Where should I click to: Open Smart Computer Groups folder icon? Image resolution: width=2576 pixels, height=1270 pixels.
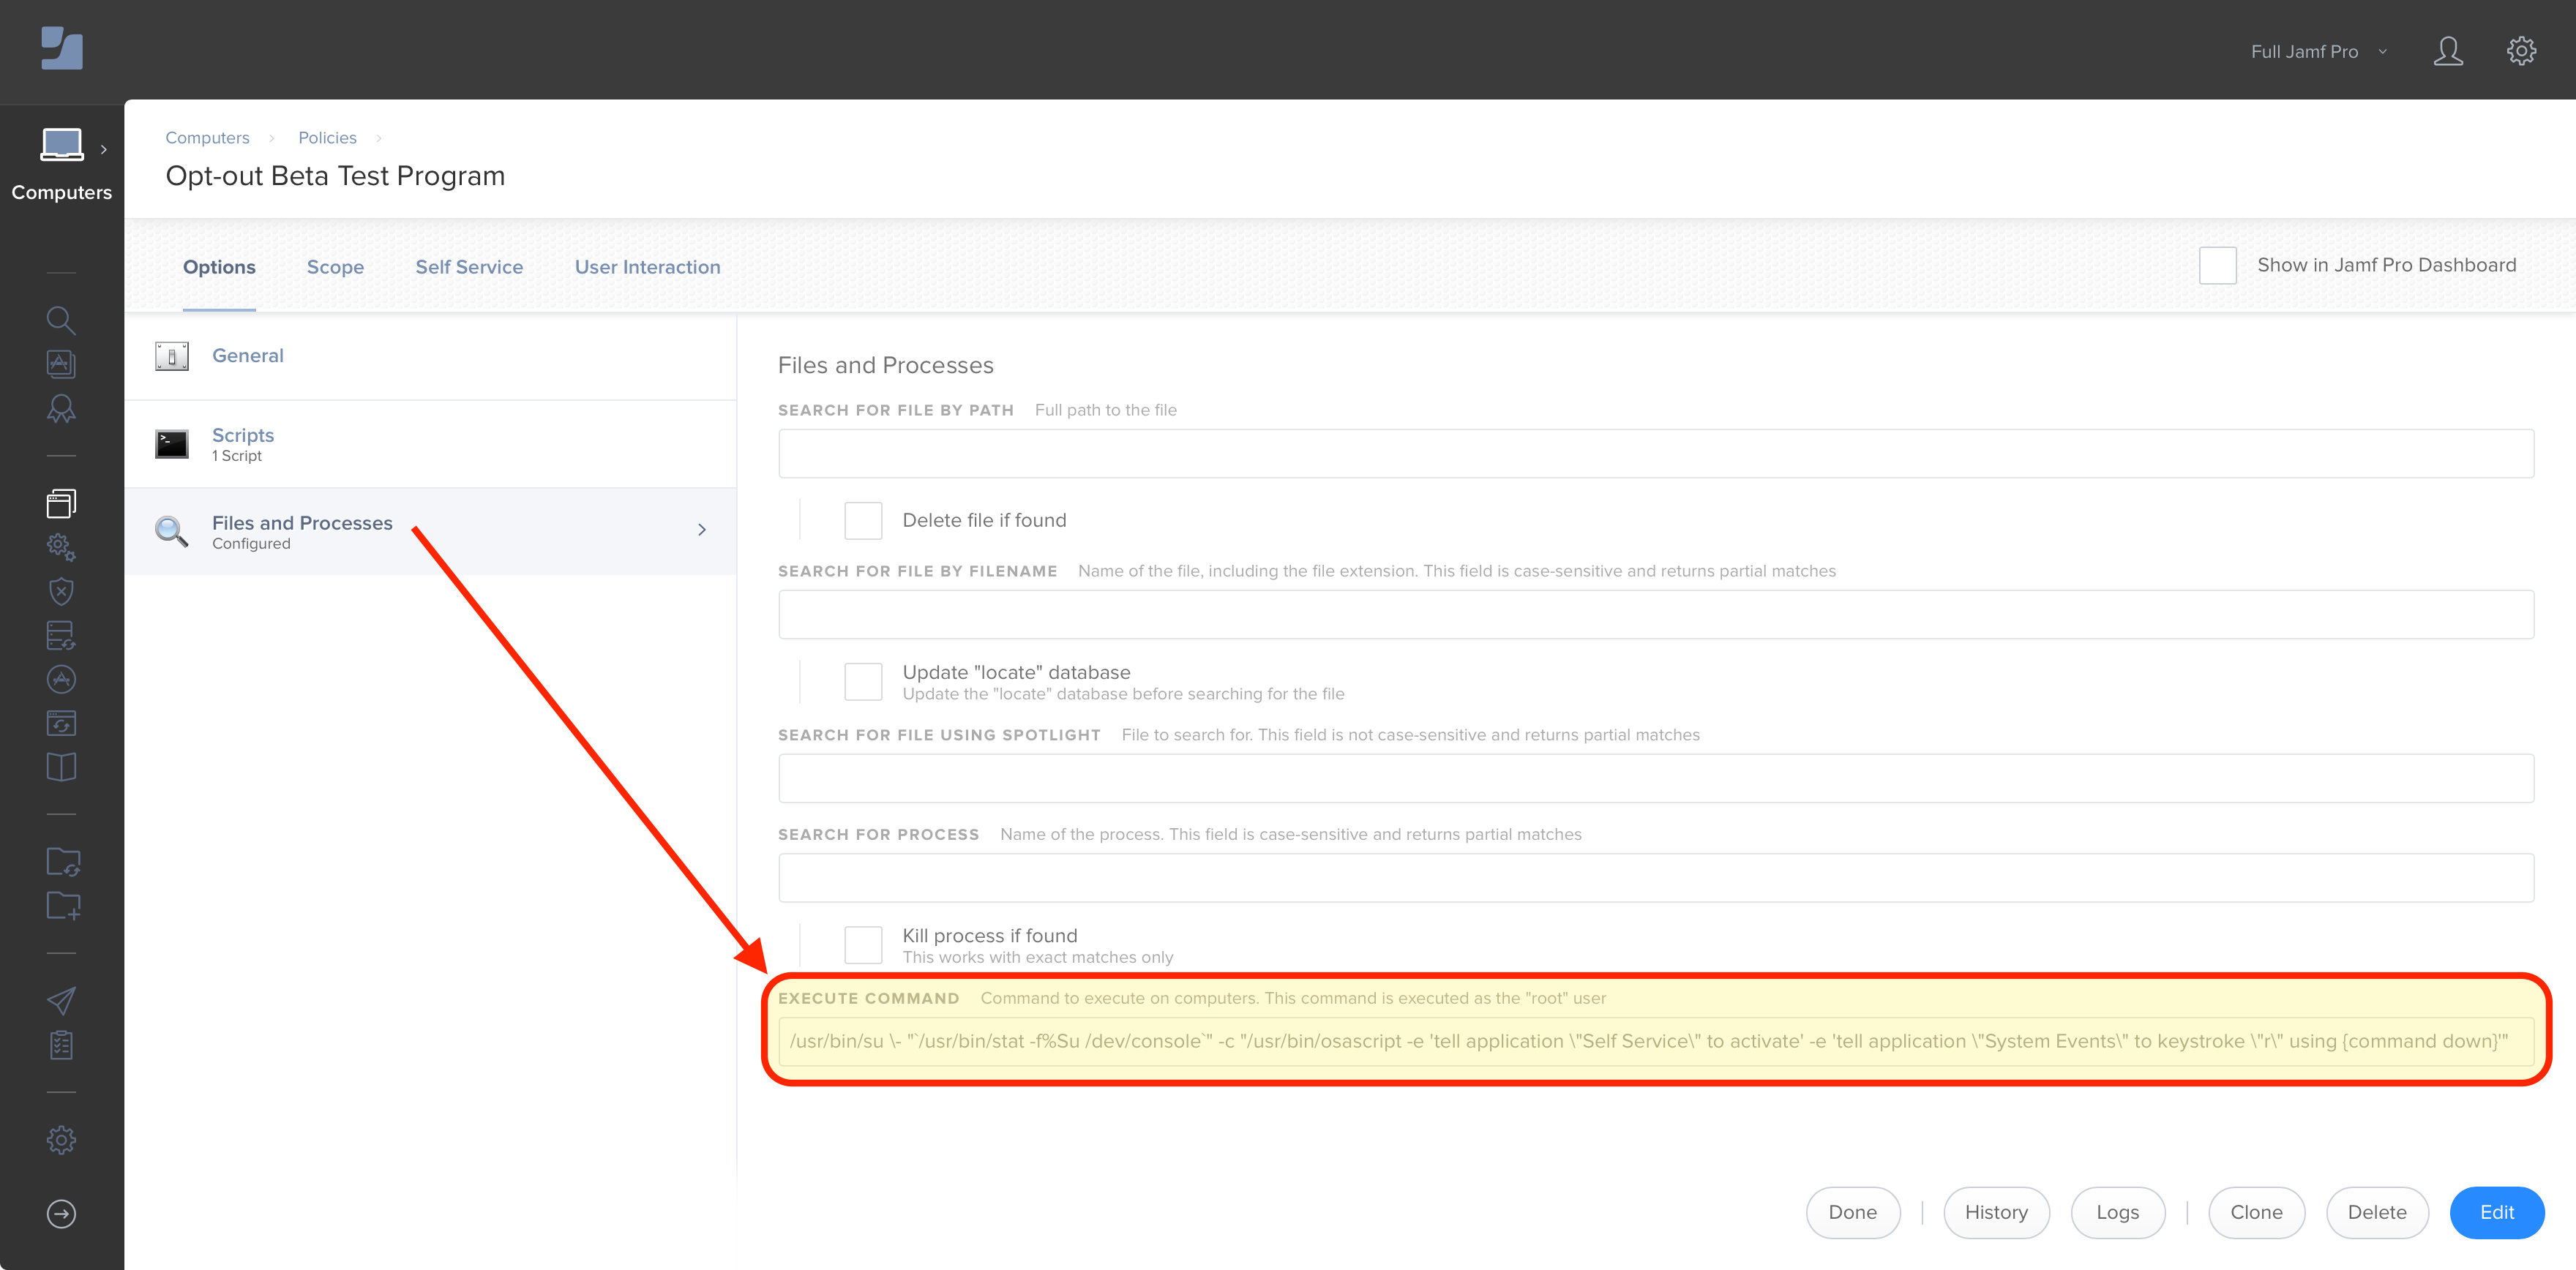click(63, 861)
